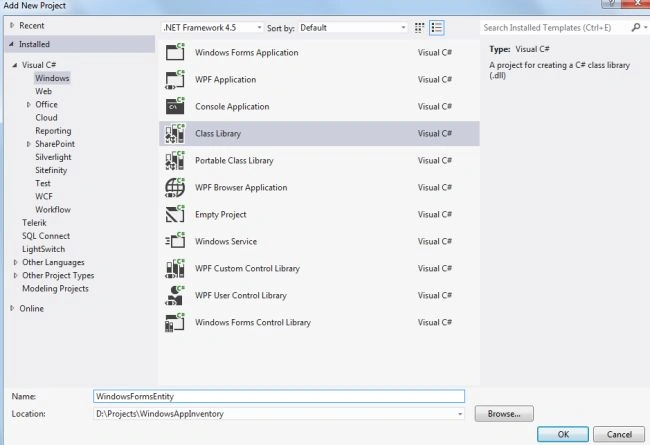
Task: Click the search magnifier icon
Action: pos(635,27)
